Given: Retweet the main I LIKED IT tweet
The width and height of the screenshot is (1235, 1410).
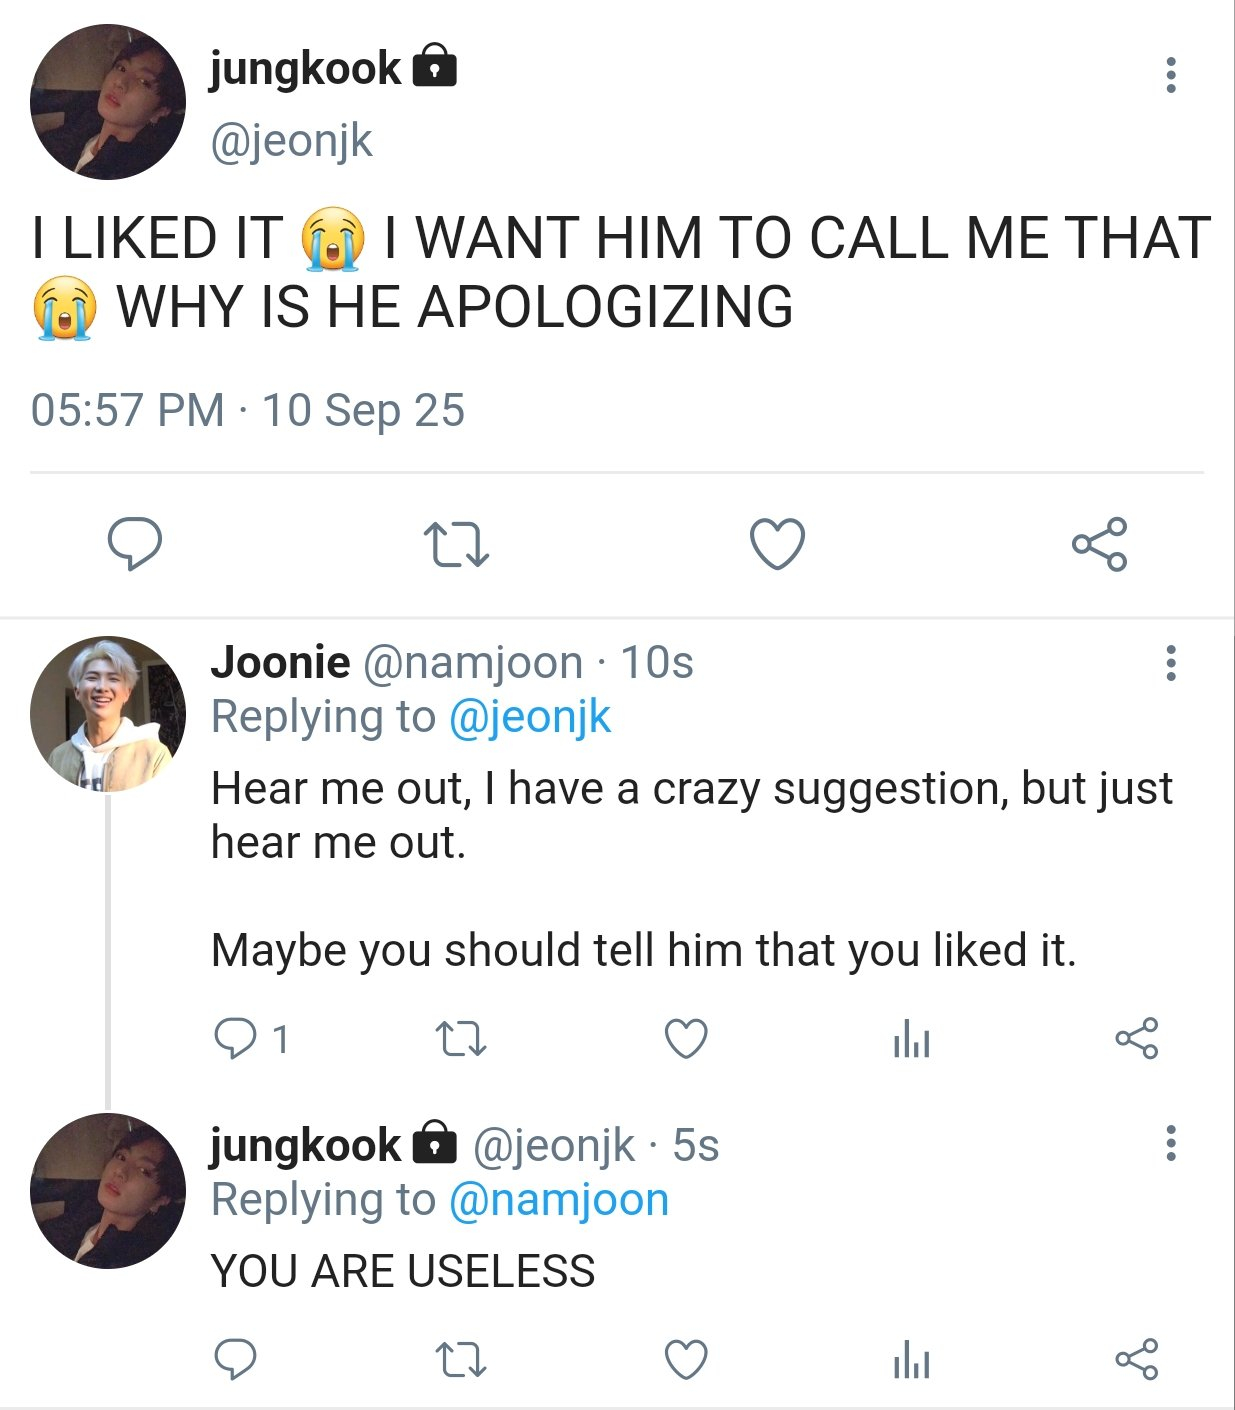Looking at the screenshot, I should [x=456, y=545].
